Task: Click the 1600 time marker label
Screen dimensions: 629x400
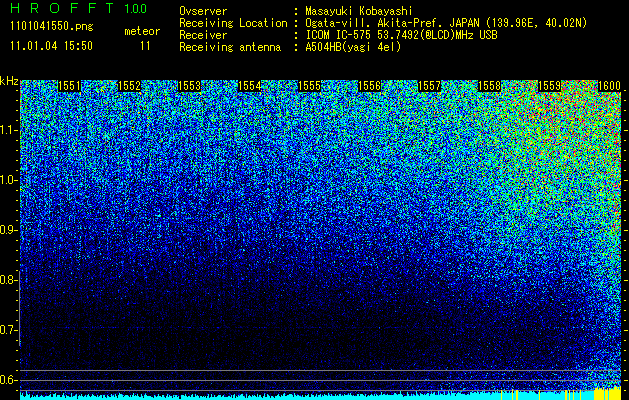Action: click(x=609, y=86)
